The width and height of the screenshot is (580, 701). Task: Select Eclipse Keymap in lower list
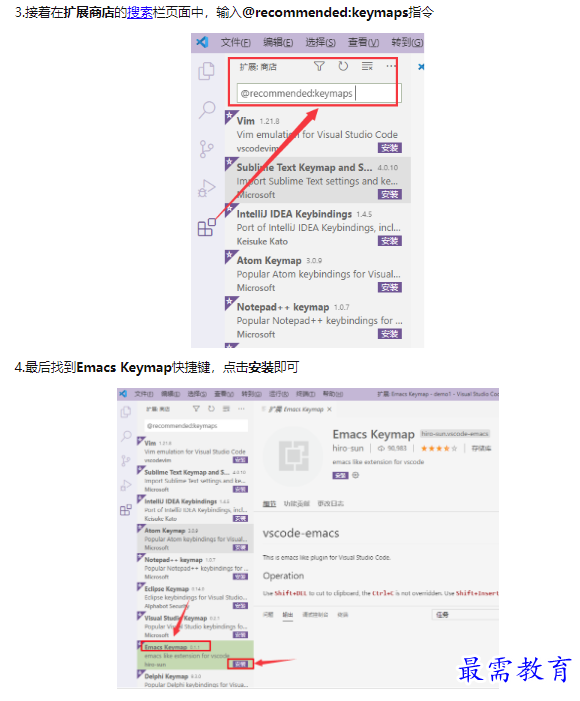coord(166,589)
